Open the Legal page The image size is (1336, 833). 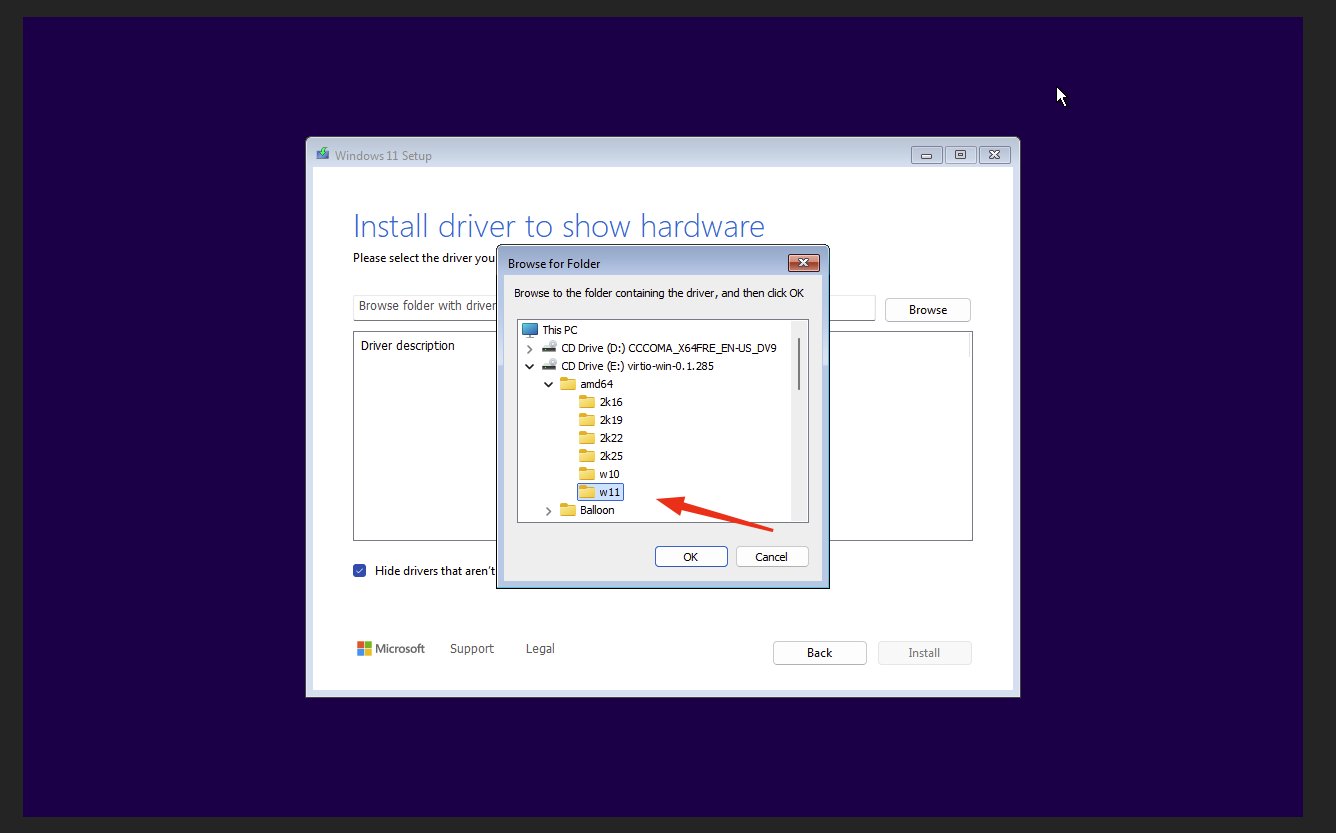(x=539, y=648)
